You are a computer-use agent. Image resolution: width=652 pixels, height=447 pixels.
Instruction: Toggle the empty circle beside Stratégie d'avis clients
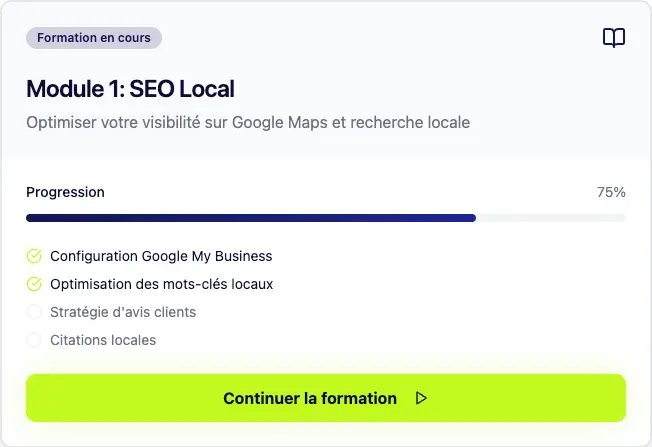coord(34,312)
